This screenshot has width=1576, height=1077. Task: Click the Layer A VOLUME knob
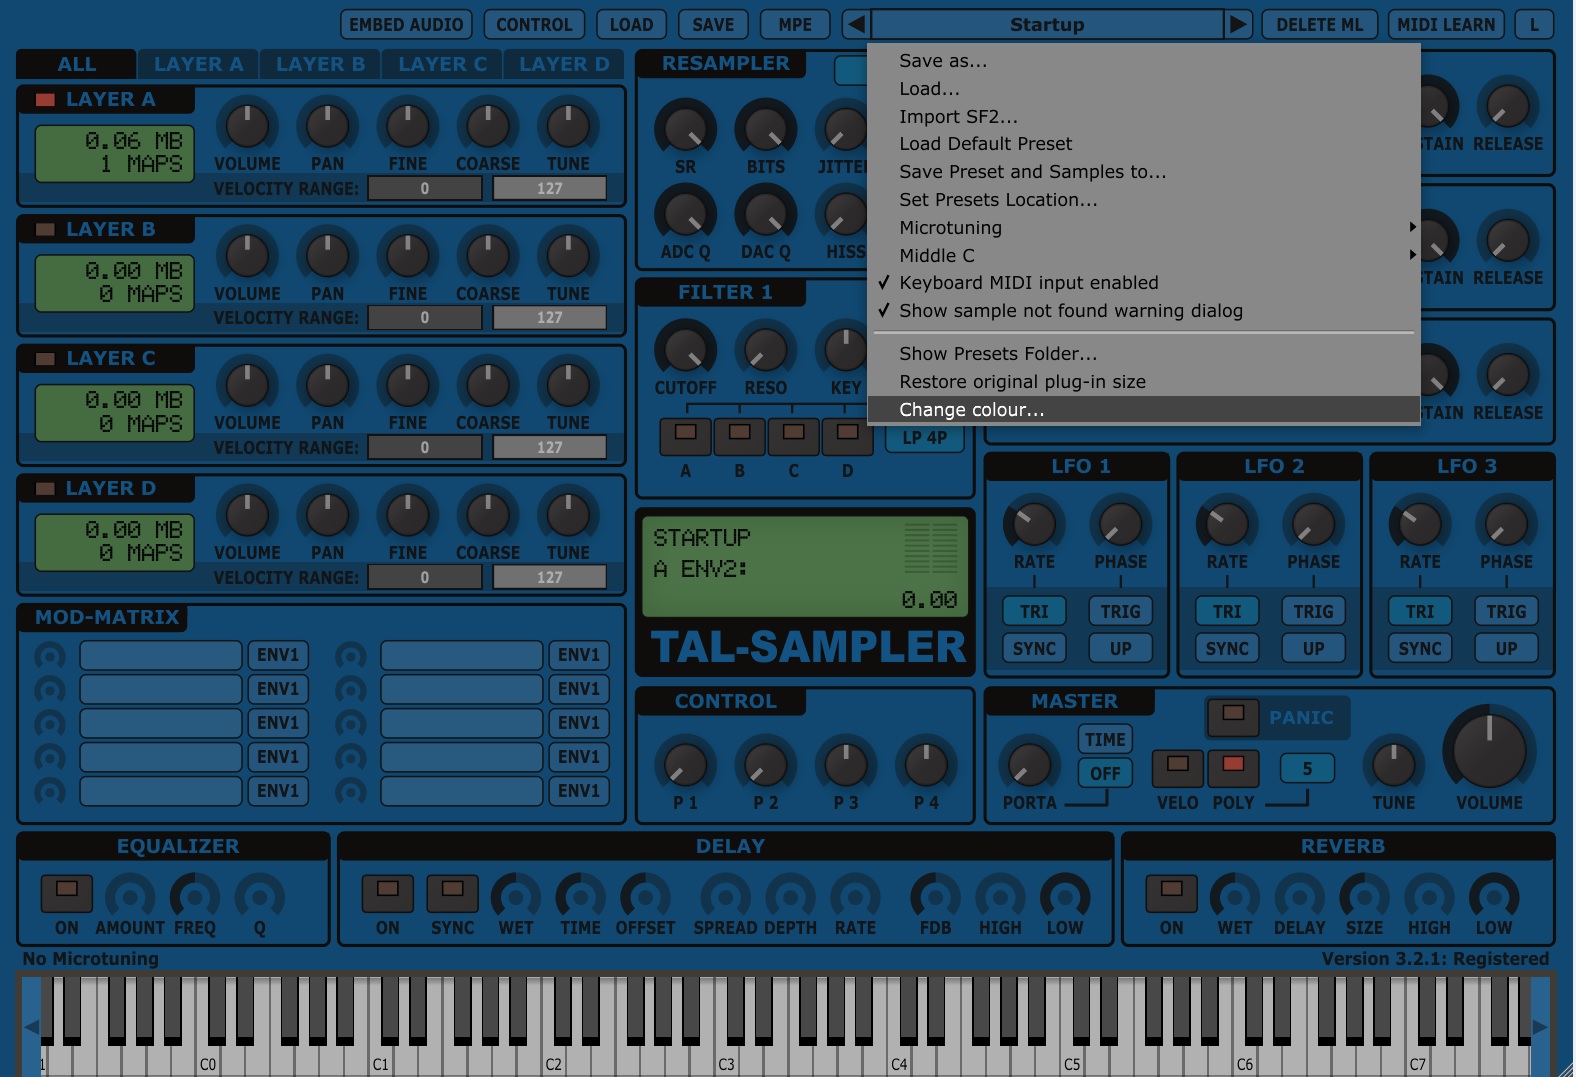coord(247,126)
